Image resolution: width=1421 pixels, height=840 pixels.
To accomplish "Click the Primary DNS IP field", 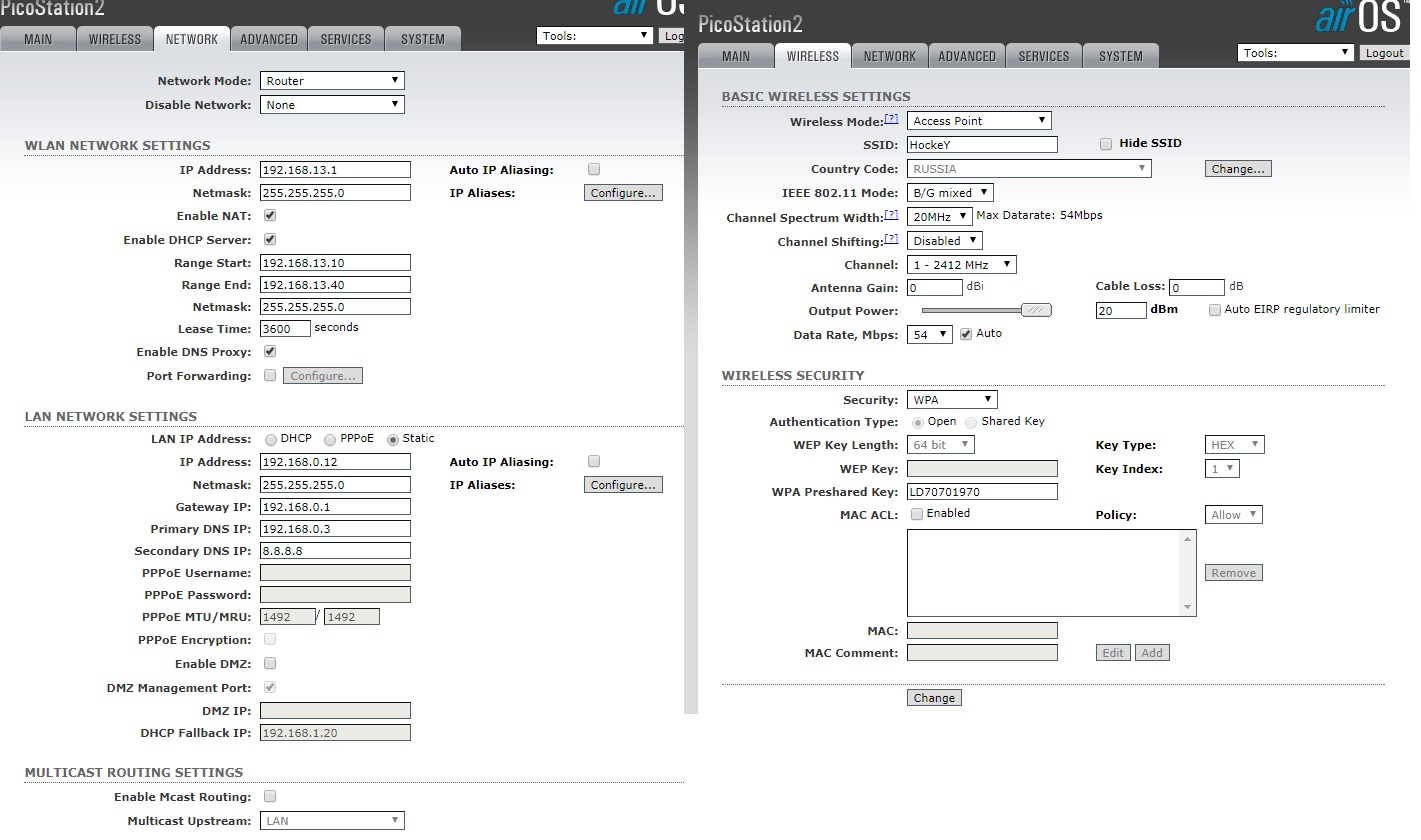I will point(335,529).
